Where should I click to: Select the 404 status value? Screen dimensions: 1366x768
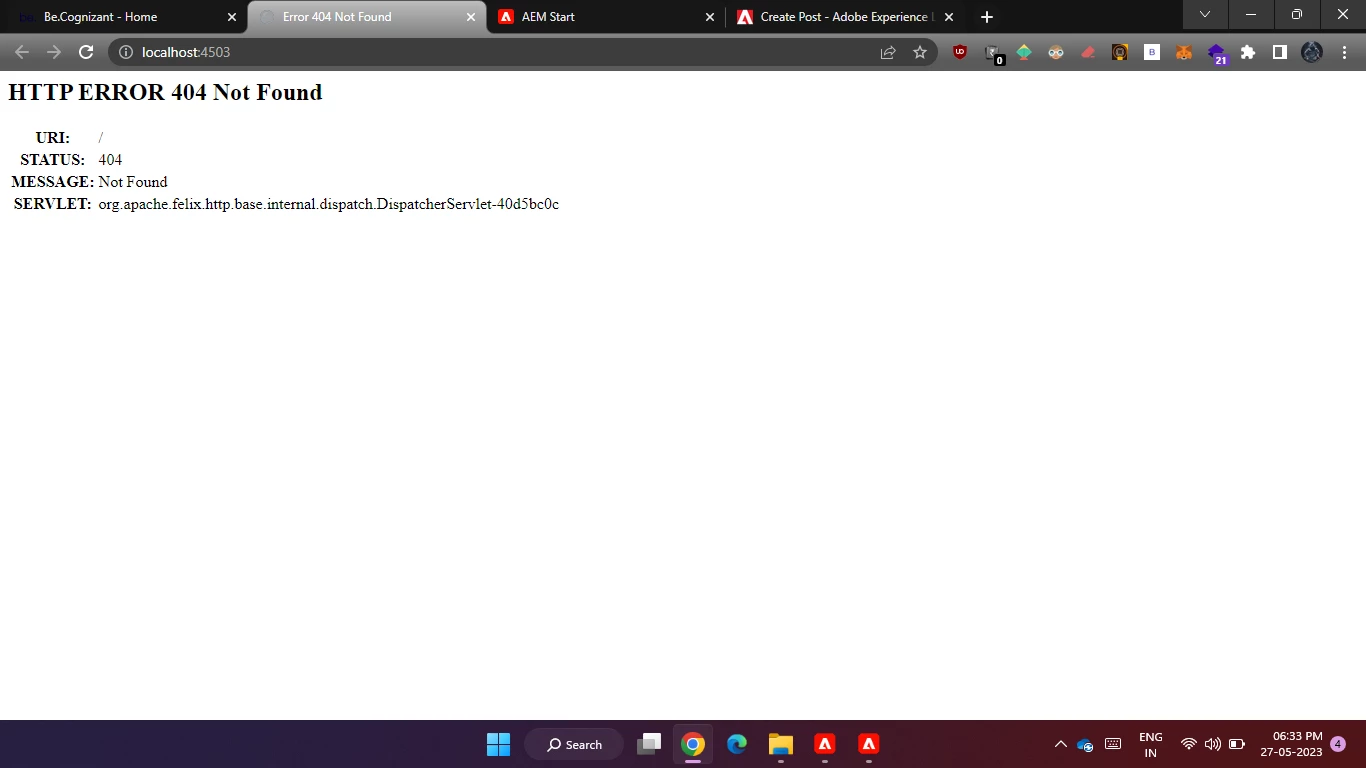(110, 160)
